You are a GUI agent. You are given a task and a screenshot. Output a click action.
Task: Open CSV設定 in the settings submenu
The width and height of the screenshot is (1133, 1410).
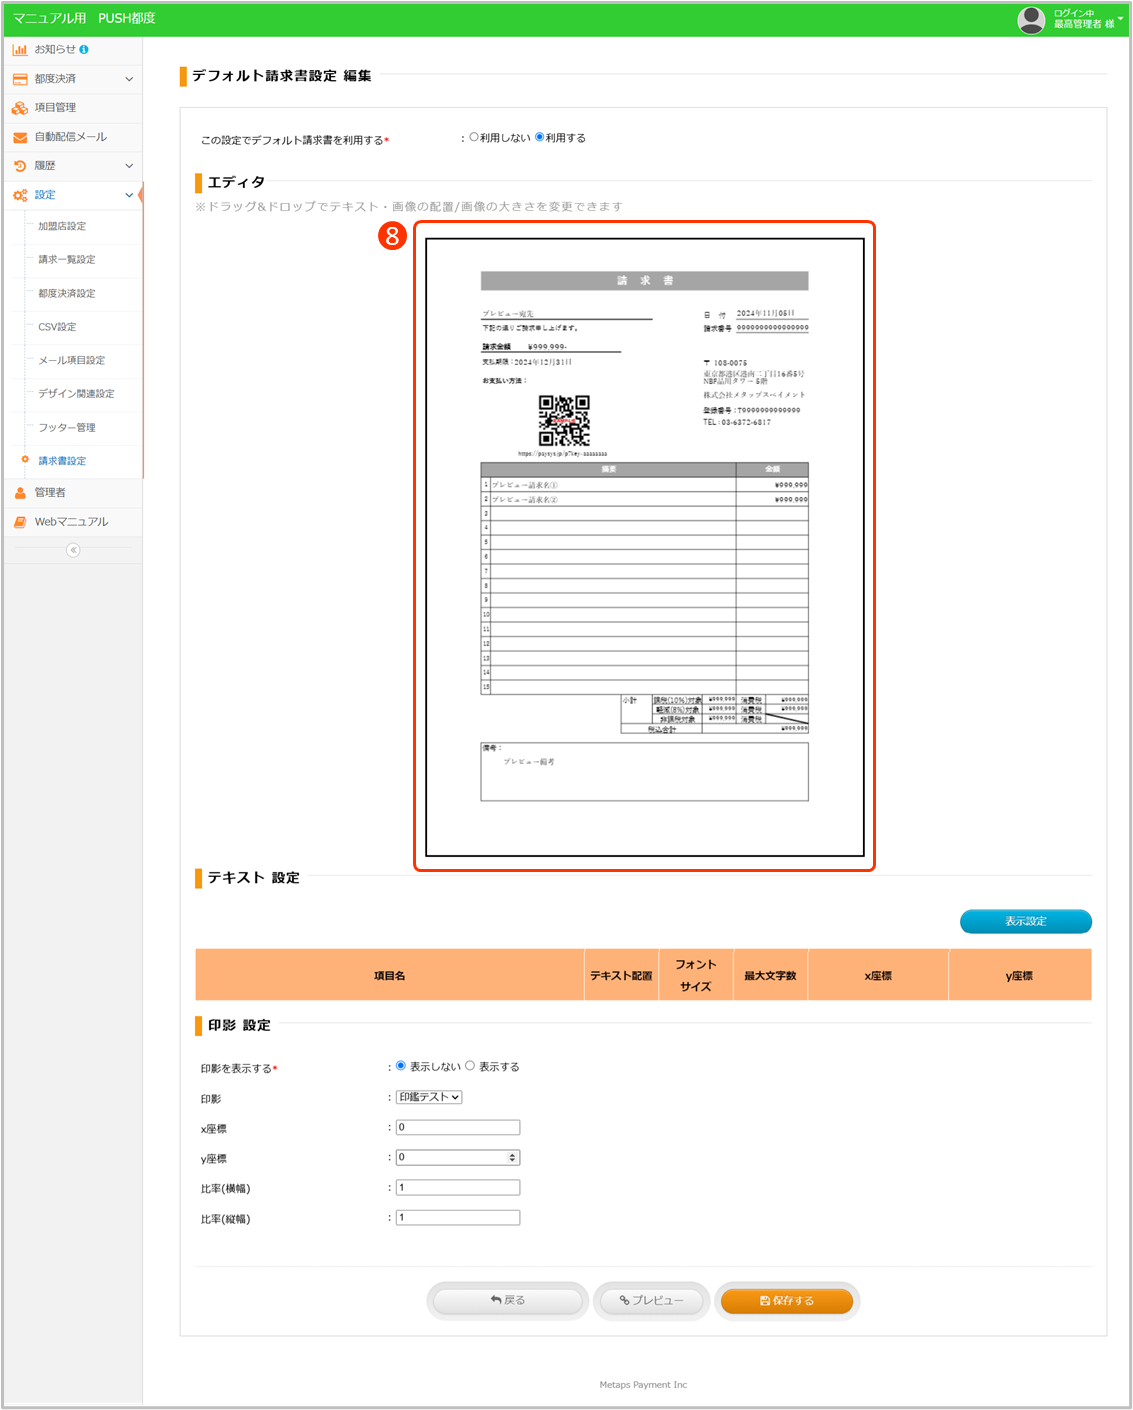click(57, 327)
